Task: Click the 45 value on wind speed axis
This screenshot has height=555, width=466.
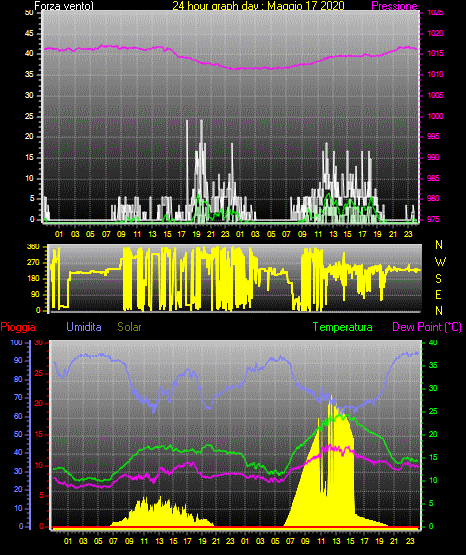Action: 29,33
